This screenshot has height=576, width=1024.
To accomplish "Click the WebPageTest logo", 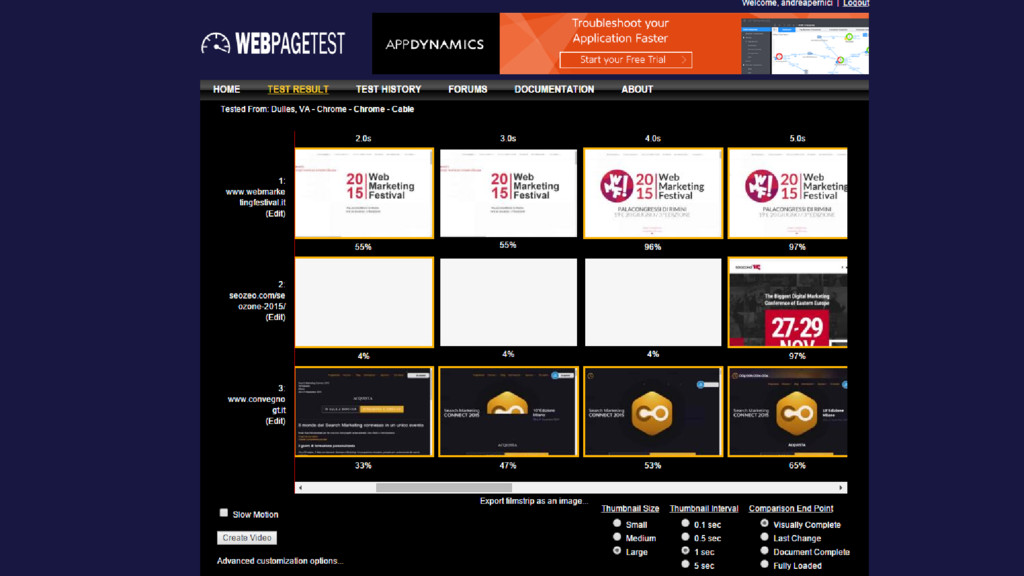I will click(273, 44).
